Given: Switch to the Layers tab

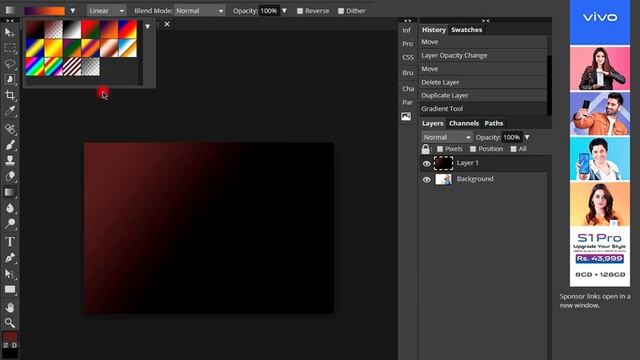Looking at the screenshot, I should pyautogui.click(x=432, y=123).
